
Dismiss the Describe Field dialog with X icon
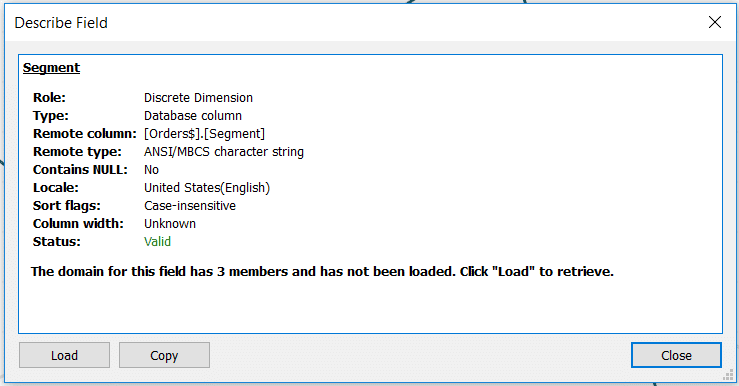tap(714, 22)
